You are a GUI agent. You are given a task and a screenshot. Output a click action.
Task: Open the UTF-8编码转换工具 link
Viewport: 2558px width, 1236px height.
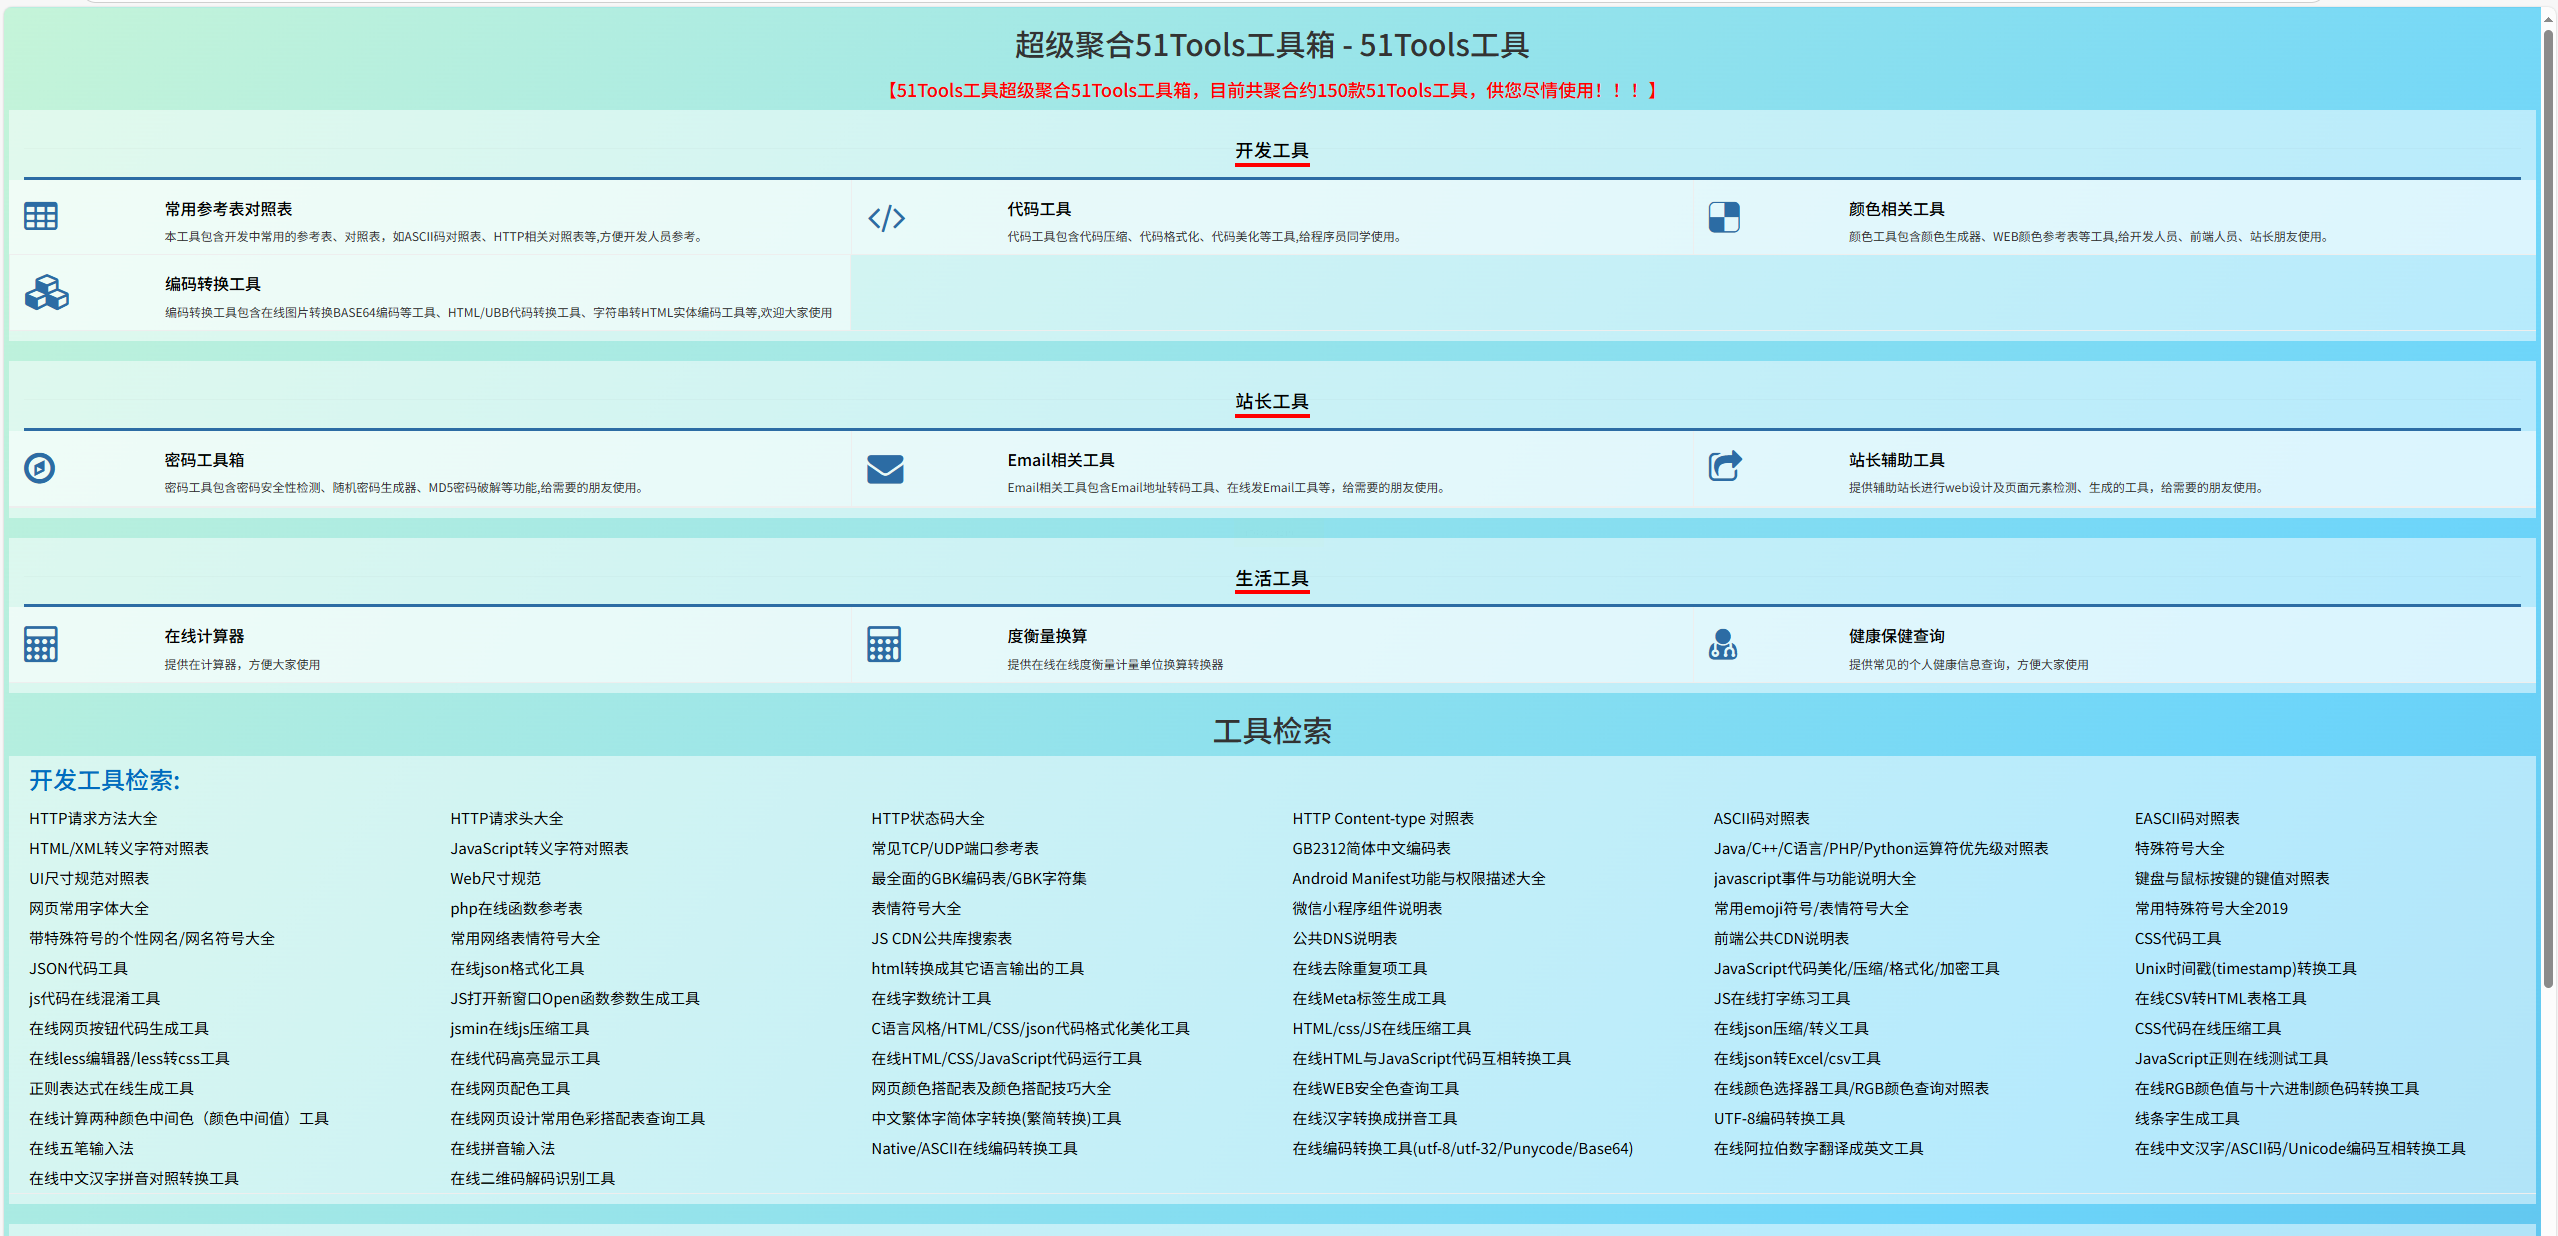[x=1779, y=1119]
